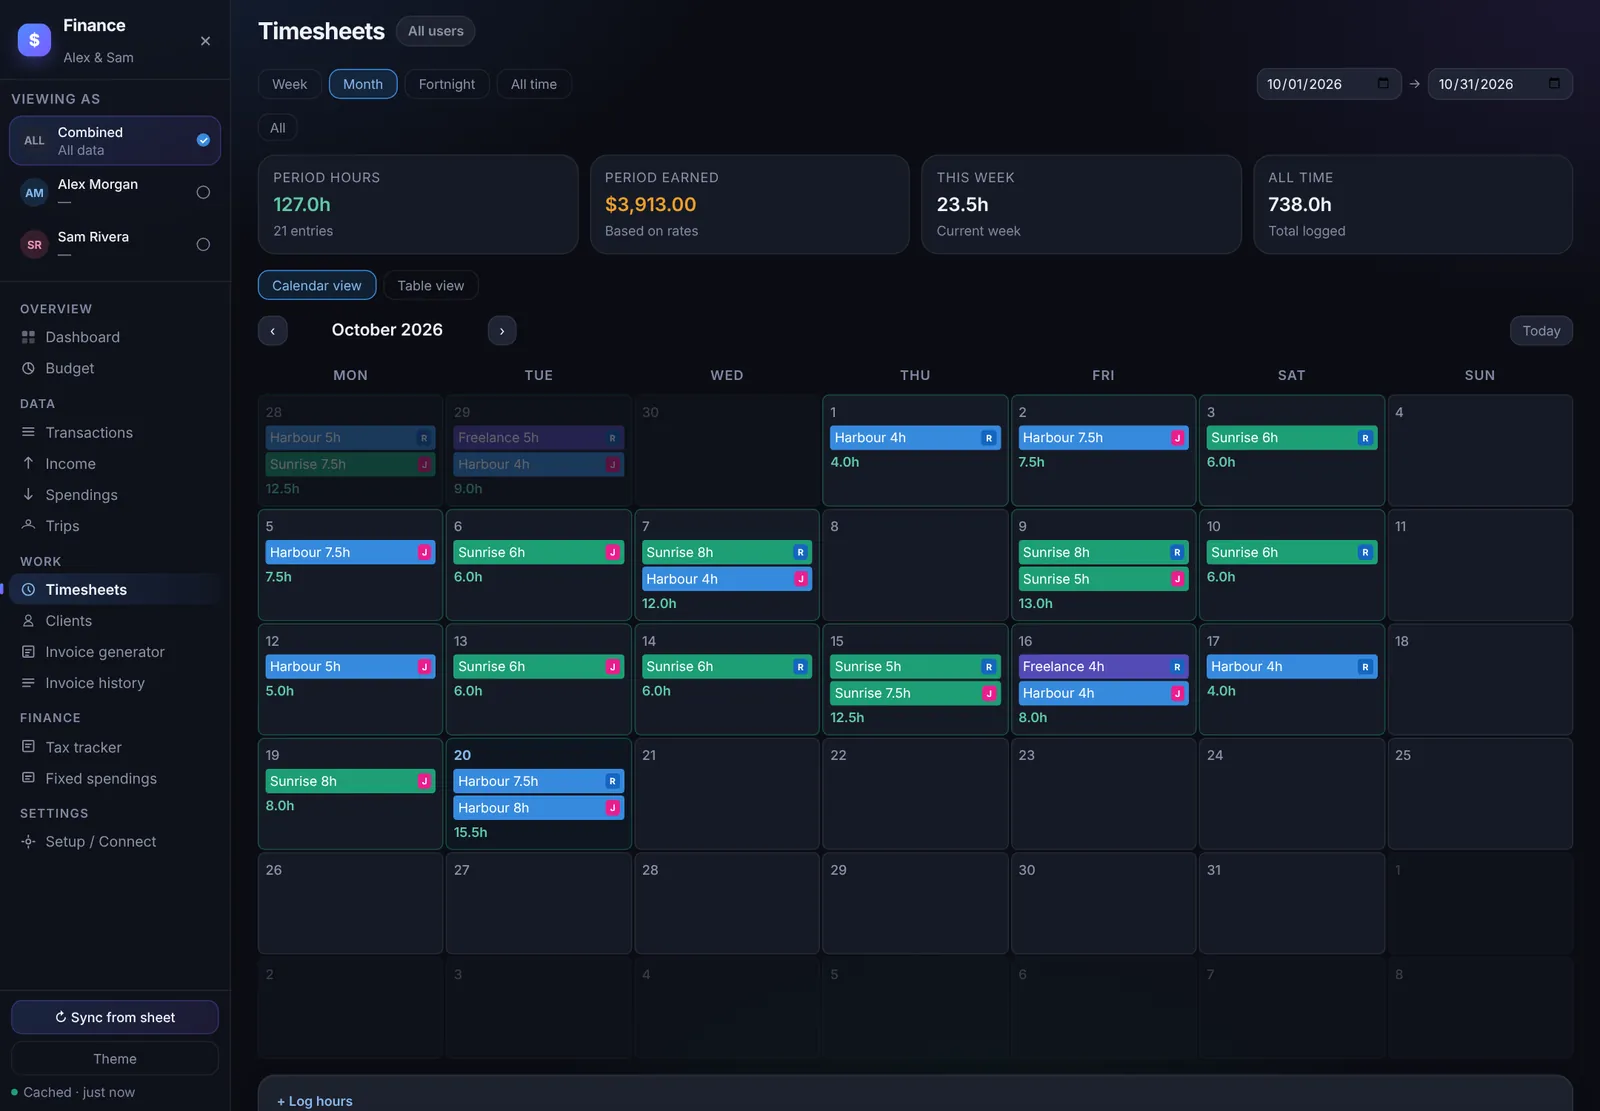Click the Dashboard grid icon

point(28,337)
